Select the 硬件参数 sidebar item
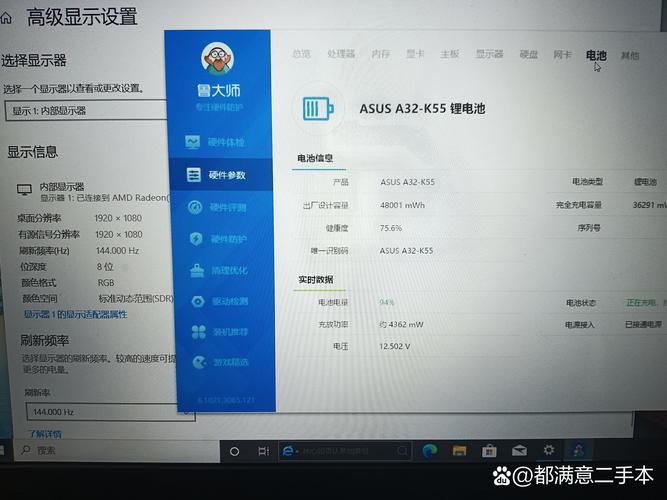The height and width of the screenshot is (500, 667). 220,174
